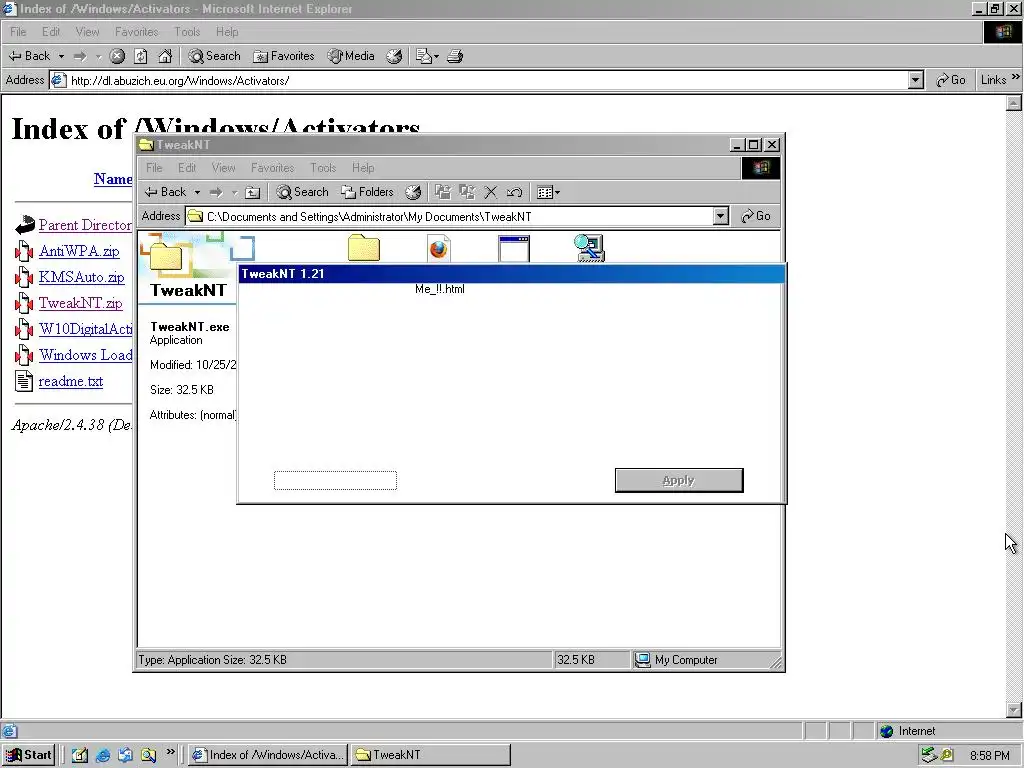
Task: Expand the Quick Launch overflow chevron
Action: 170,752
